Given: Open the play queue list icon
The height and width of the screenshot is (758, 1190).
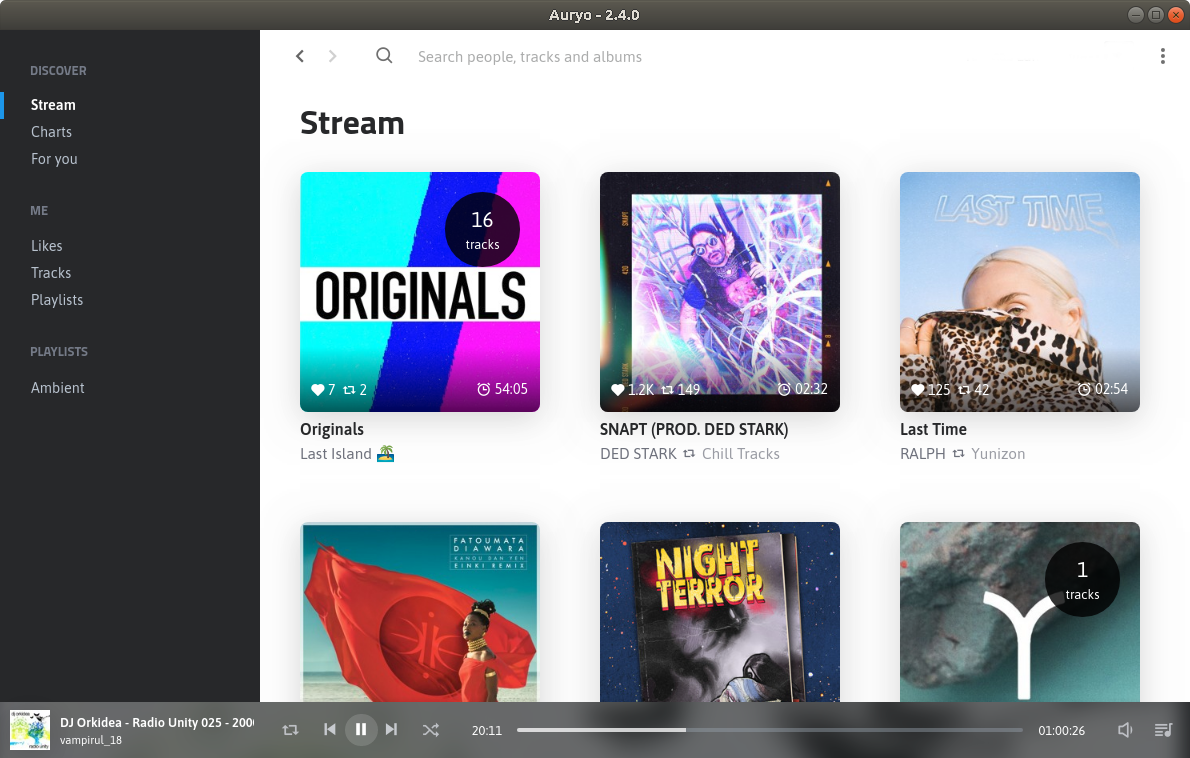Looking at the screenshot, I should tap(1163, 730).
